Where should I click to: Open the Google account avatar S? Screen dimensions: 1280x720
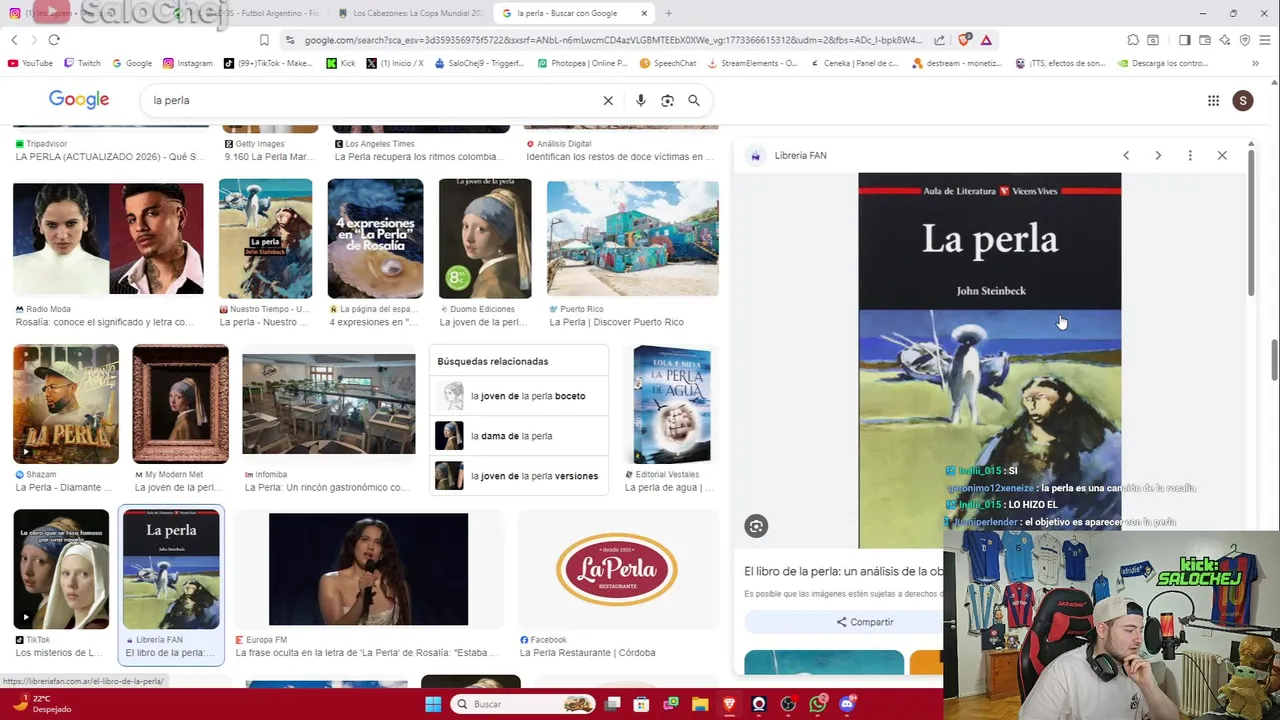[1243, 100]
